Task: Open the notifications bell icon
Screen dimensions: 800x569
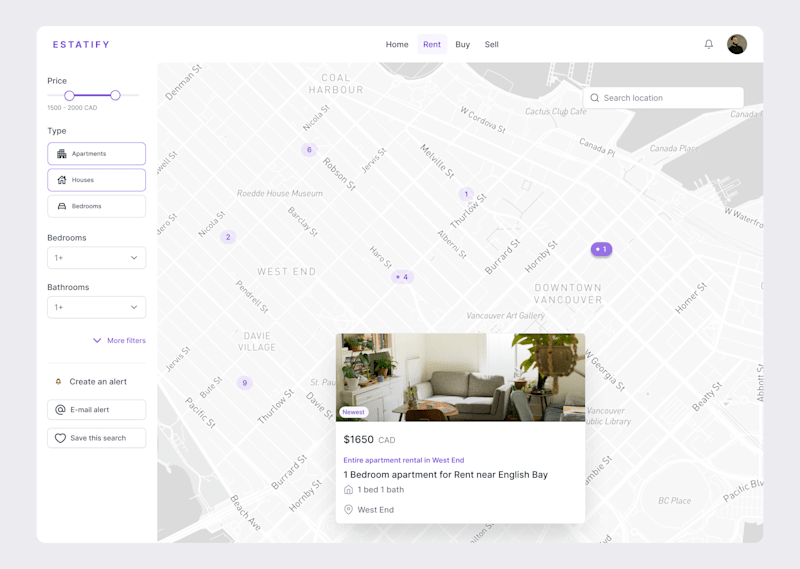Action: tap(709, 44)
